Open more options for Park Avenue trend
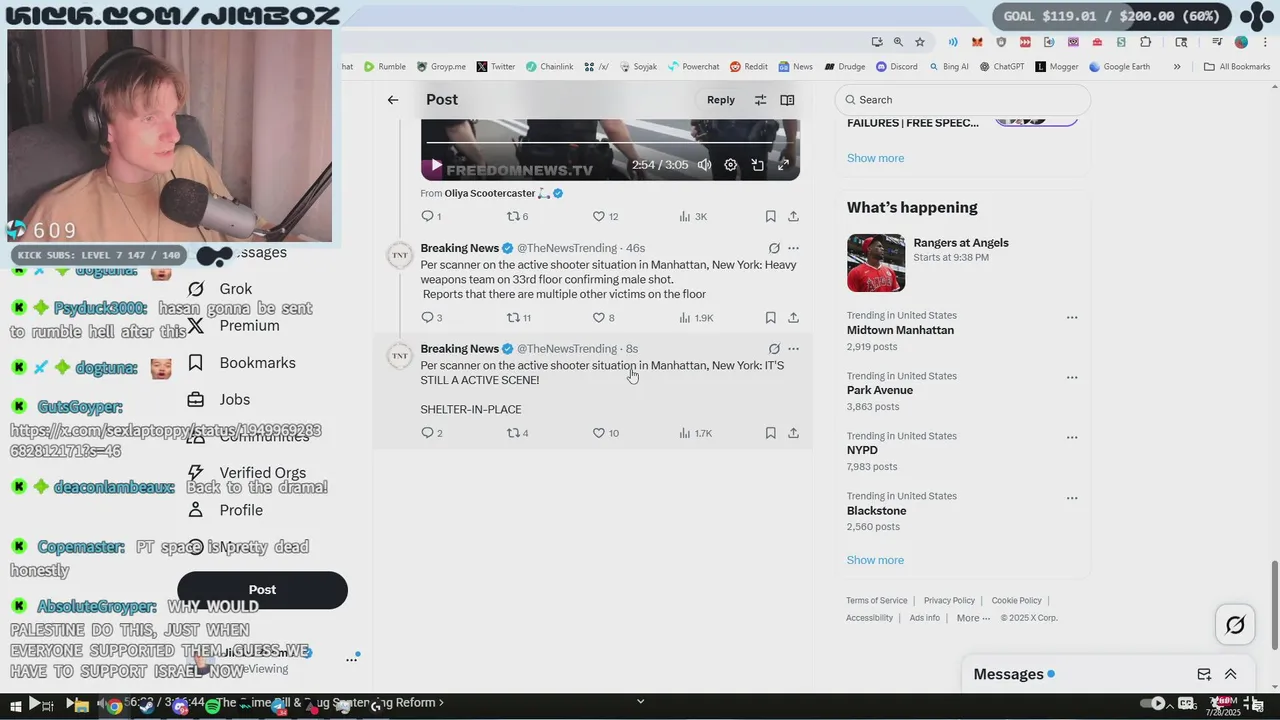 coord(1072,378)
